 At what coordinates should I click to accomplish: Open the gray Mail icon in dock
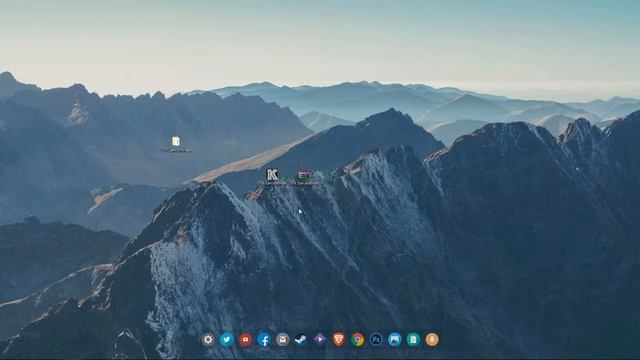pyautogui.click(x=282, y=340)
